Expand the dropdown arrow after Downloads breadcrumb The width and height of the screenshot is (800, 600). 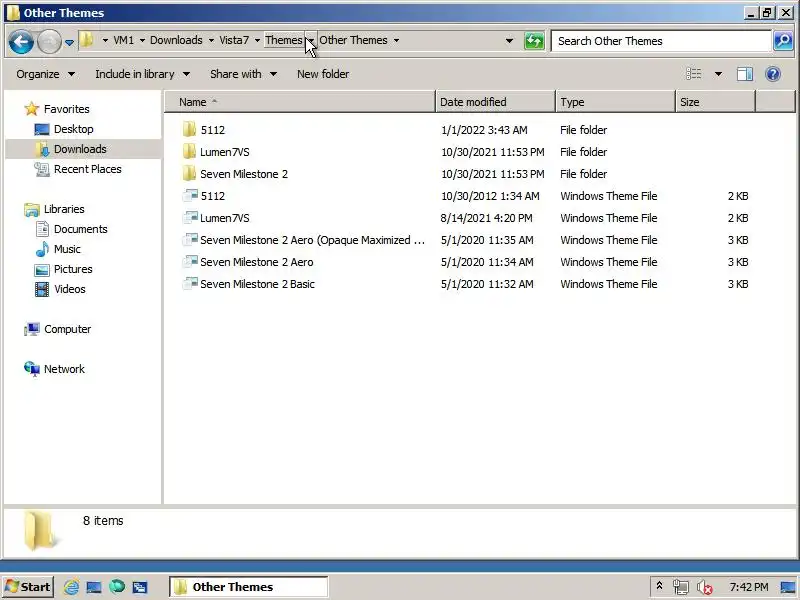(x=211, y=40)
